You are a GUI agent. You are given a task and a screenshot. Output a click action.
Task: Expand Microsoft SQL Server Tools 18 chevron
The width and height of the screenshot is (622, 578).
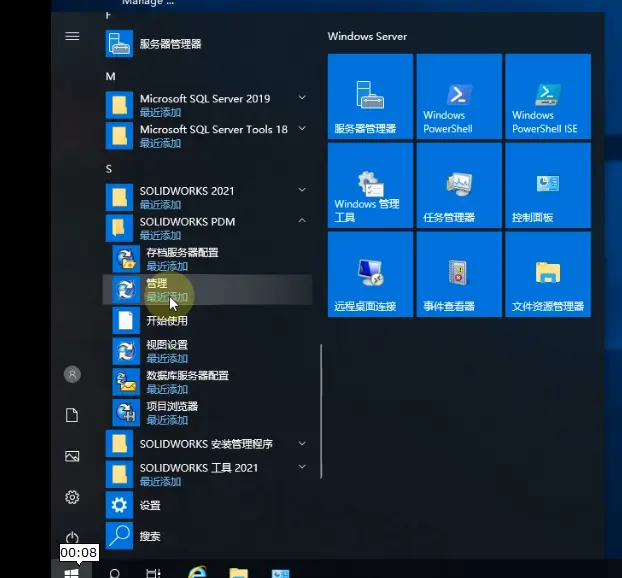click(302, 128)
